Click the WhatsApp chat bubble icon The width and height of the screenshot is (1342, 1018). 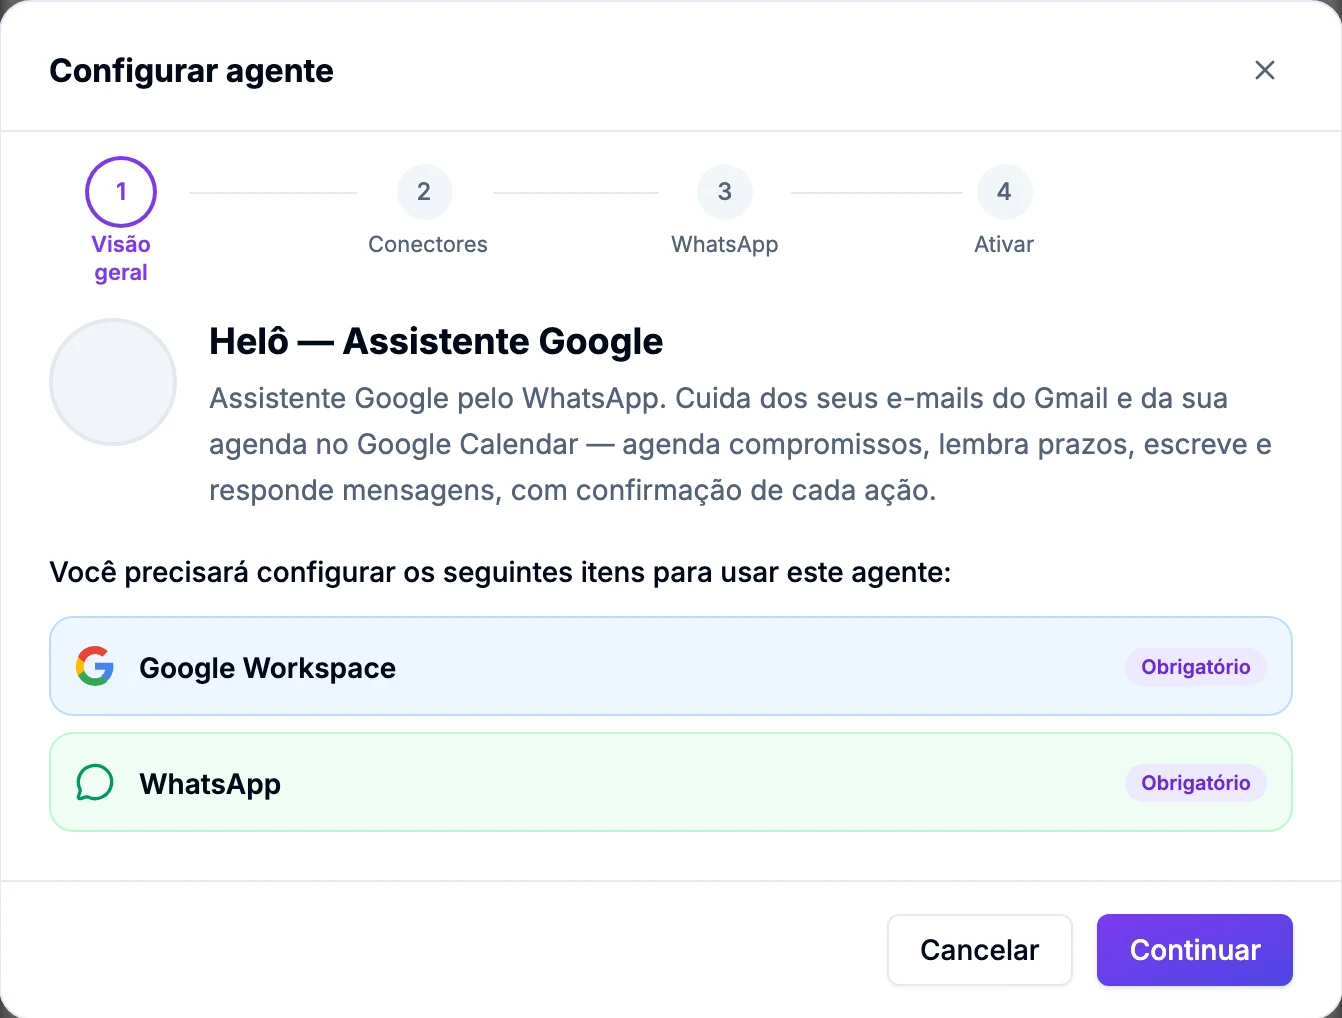click(95, 782)
